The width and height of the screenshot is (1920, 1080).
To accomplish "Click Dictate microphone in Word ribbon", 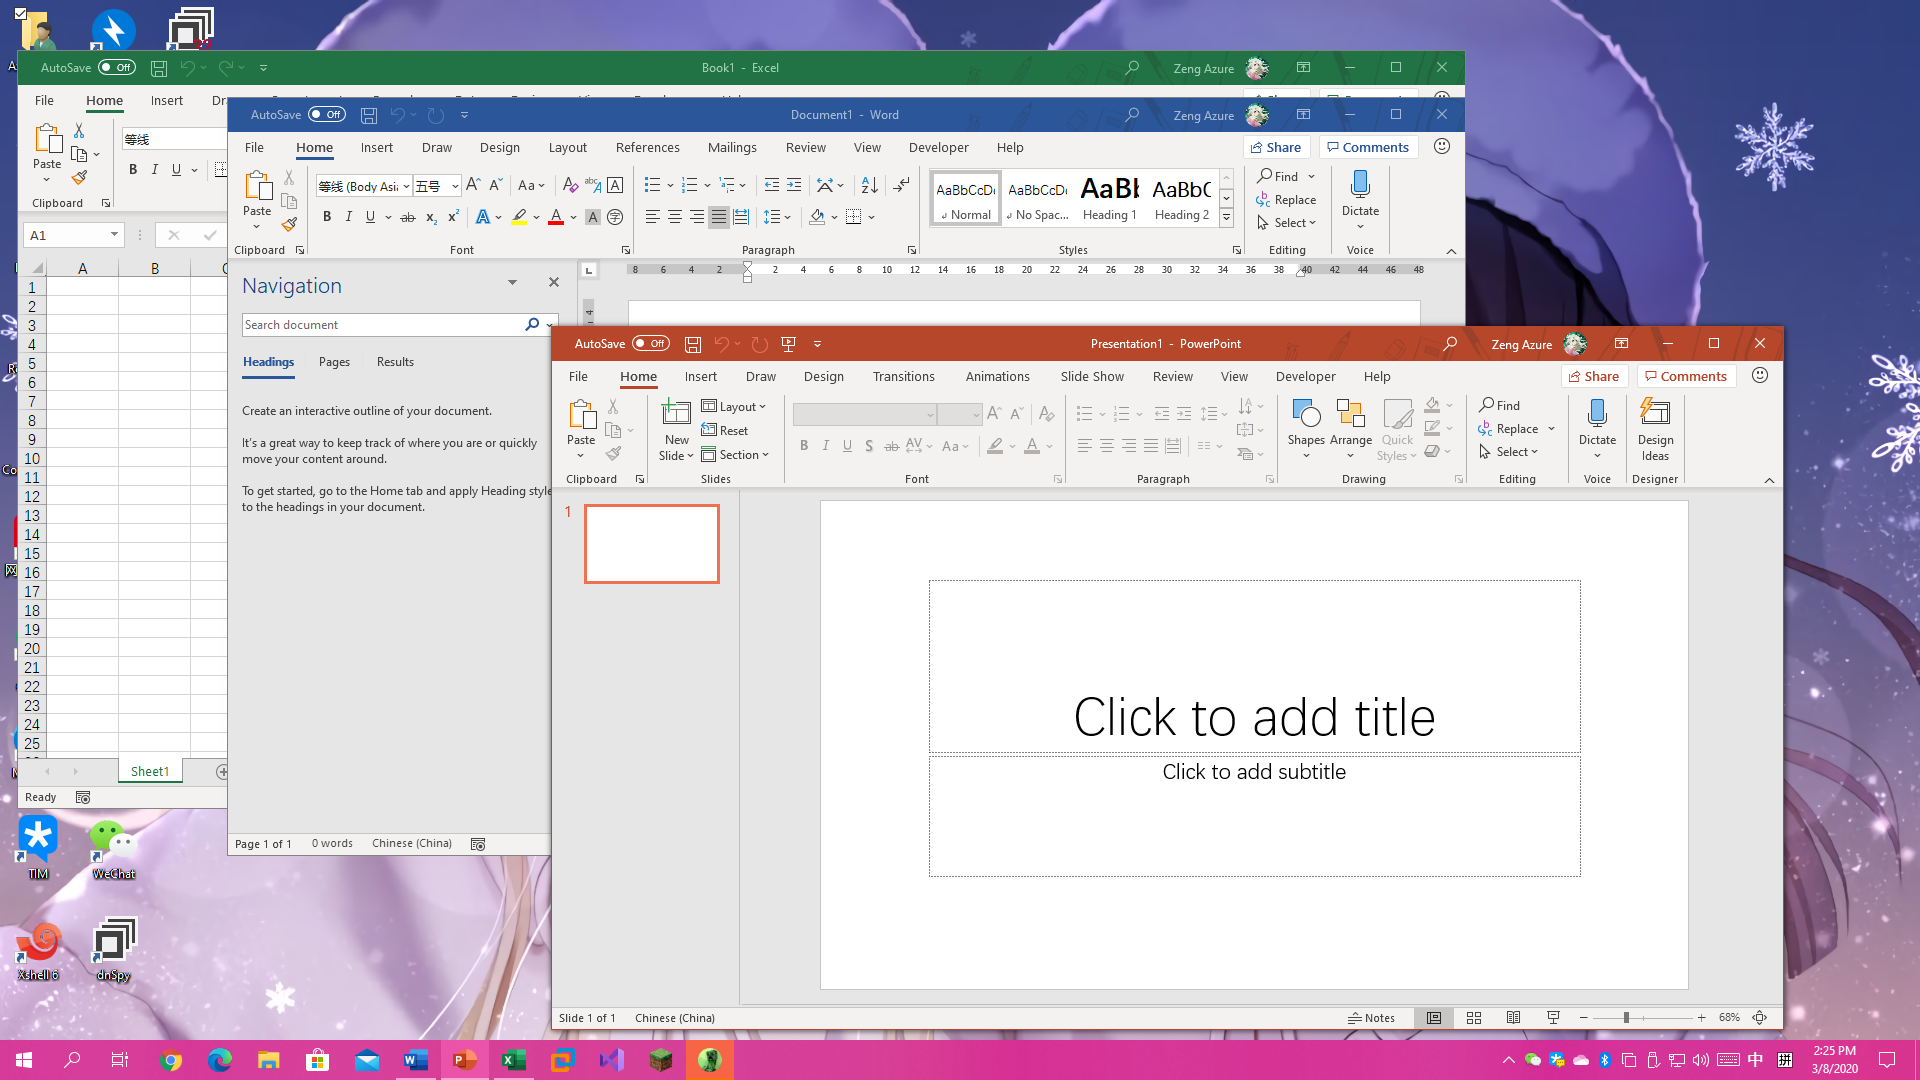I will point(1360,186).
